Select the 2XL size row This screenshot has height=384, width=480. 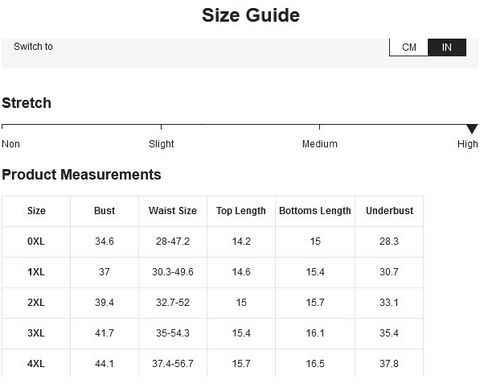coord(213,303)
